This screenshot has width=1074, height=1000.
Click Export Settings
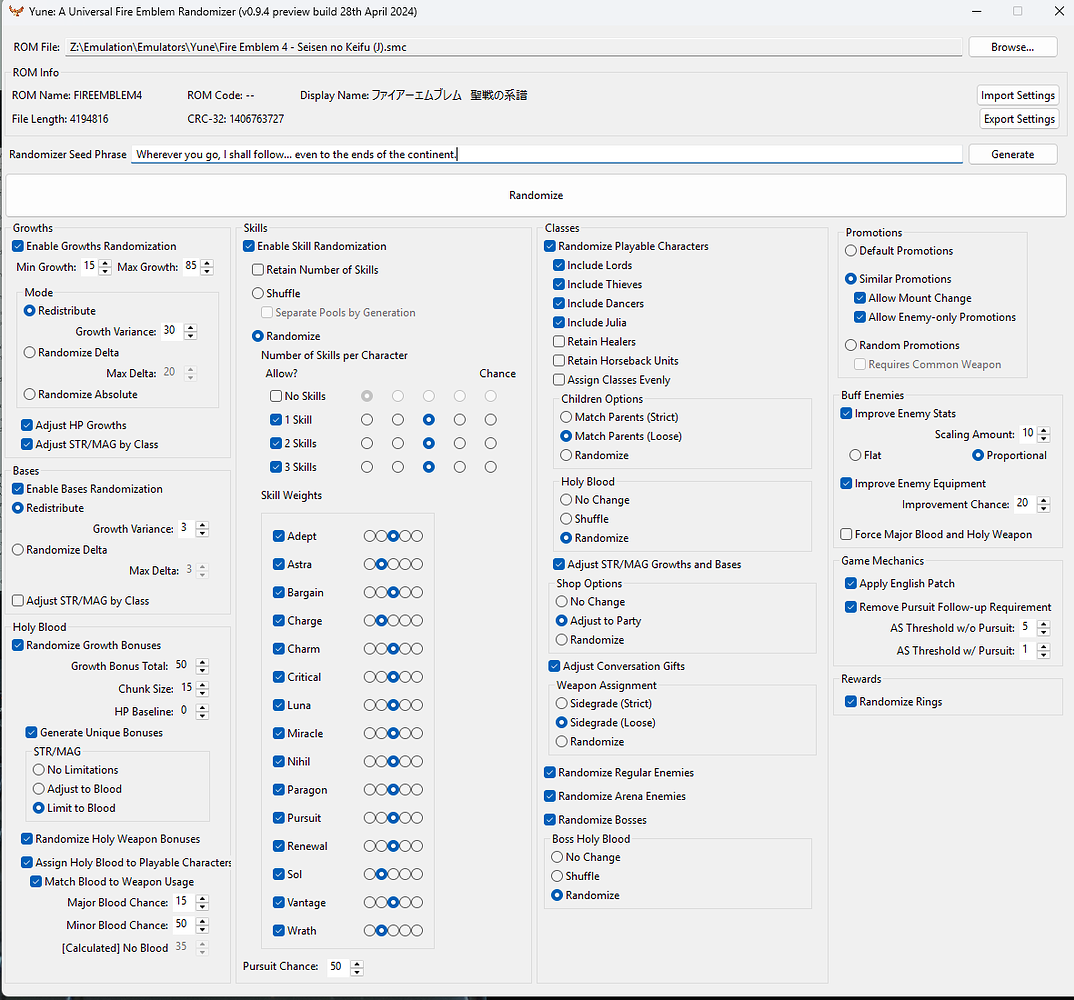[x=1017, y=119]
